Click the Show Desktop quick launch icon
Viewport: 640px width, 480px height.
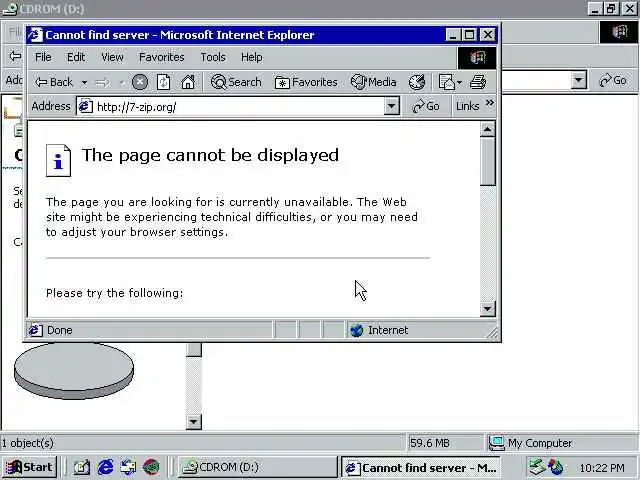(x=82, y=467)
